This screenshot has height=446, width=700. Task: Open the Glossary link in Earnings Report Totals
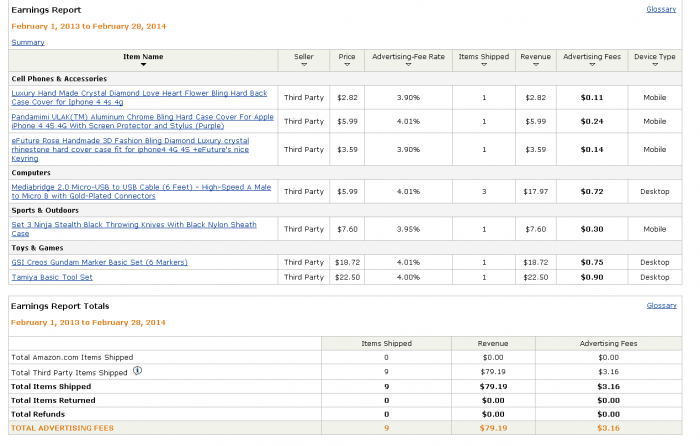[x=662, y=305]
